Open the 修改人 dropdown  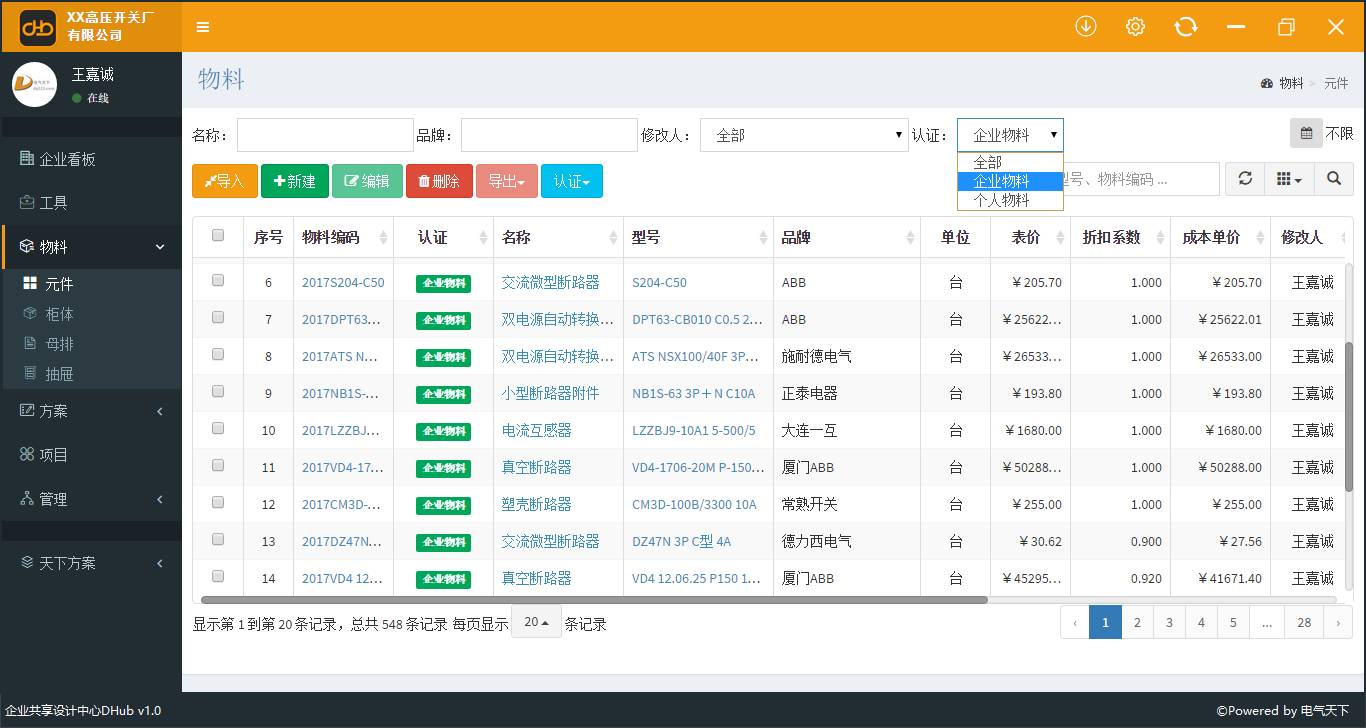[x=804, y=135]
